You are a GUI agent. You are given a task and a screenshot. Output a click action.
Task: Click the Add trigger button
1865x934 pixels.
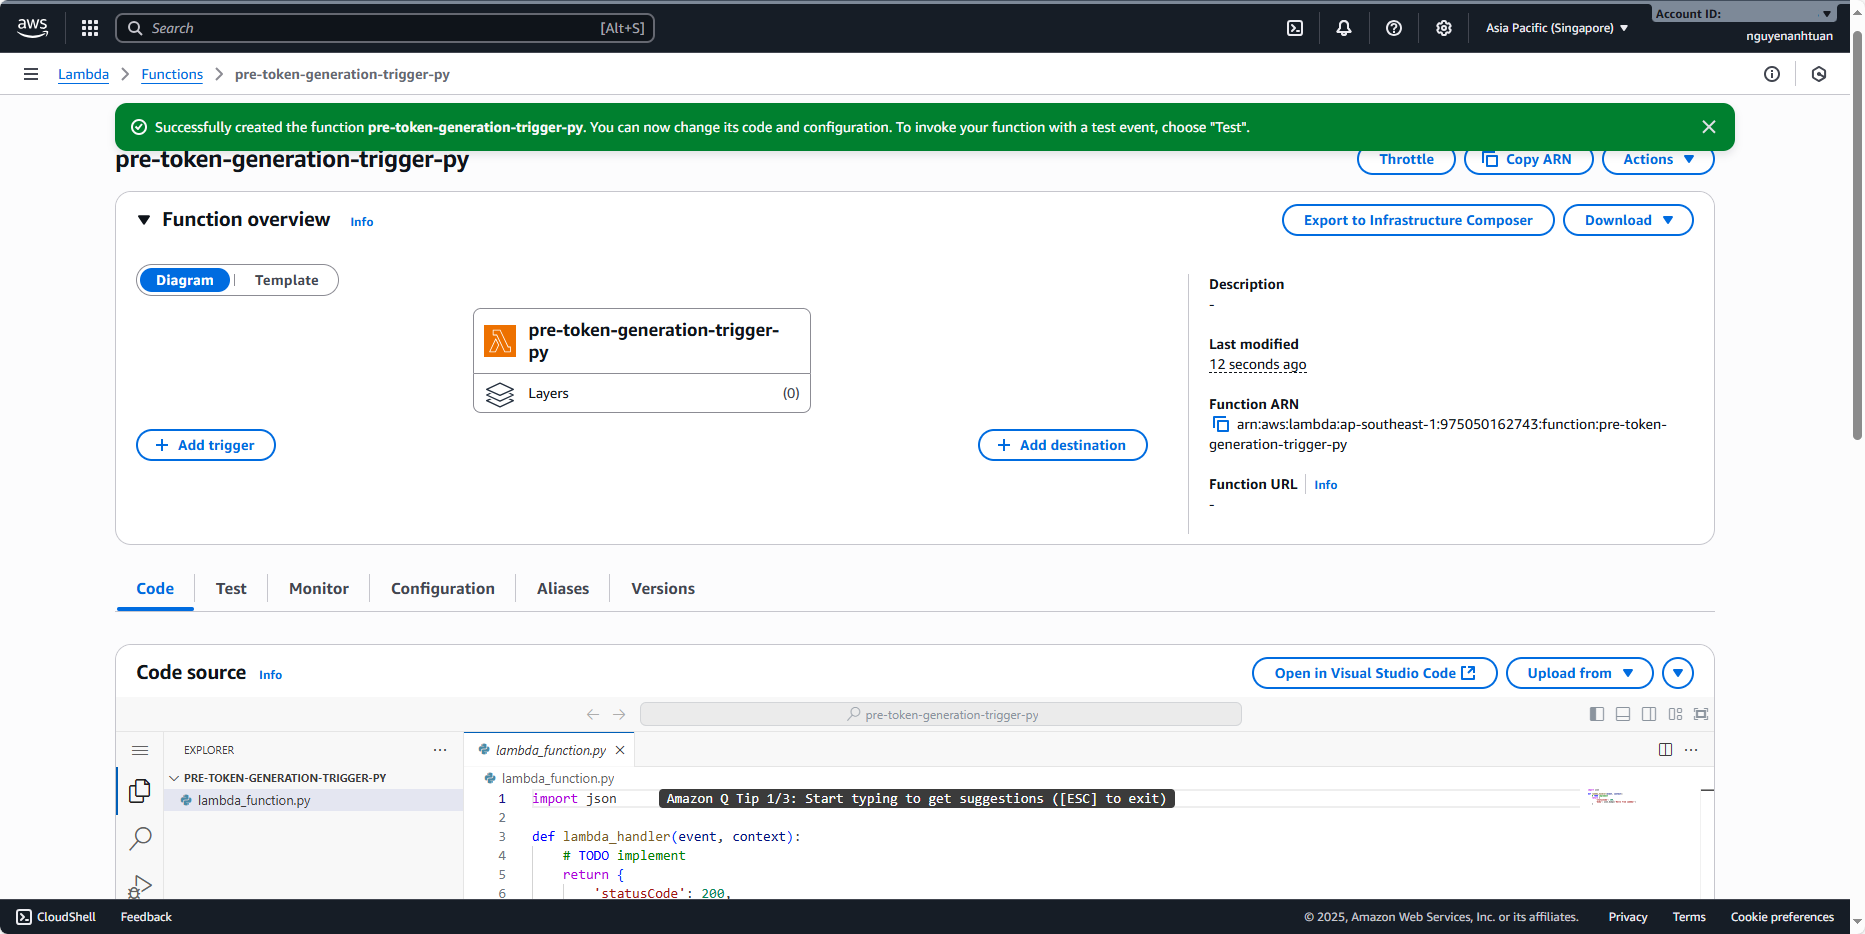click(206, 445)
